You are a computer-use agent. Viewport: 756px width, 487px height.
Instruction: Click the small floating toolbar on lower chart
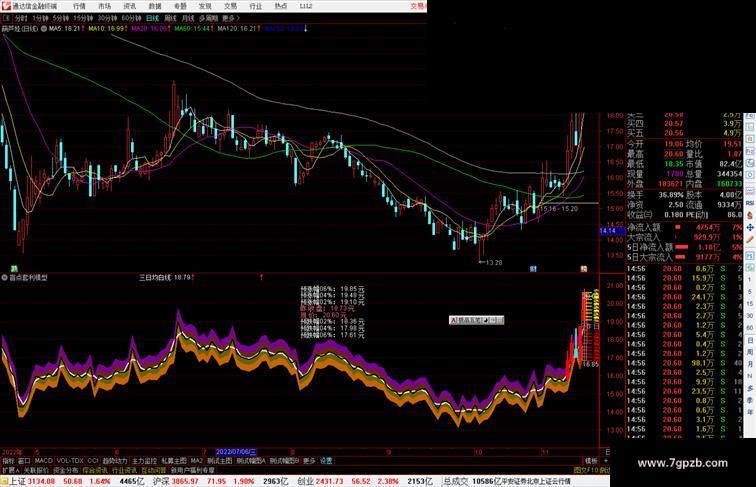[x=476, y=320]
